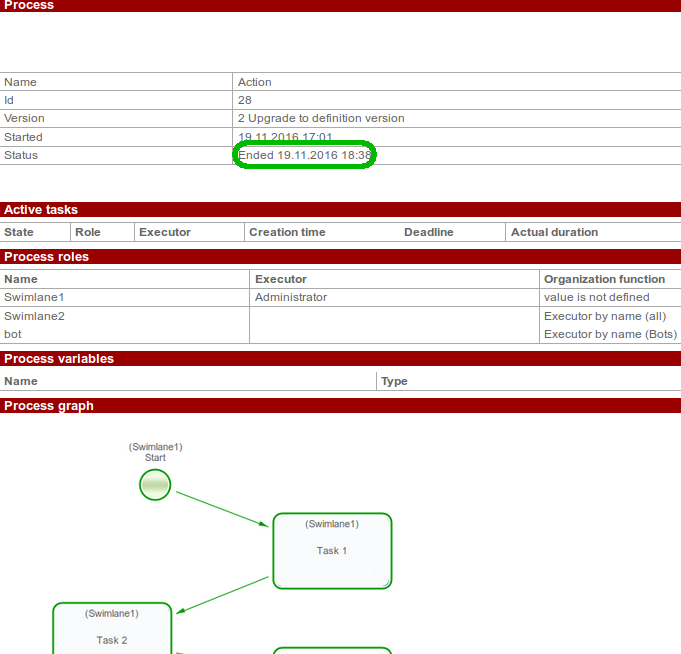Click the partially visible node below Task 1
The width and height of the screenshot is (681, 654).
click(x=332, y=650)
